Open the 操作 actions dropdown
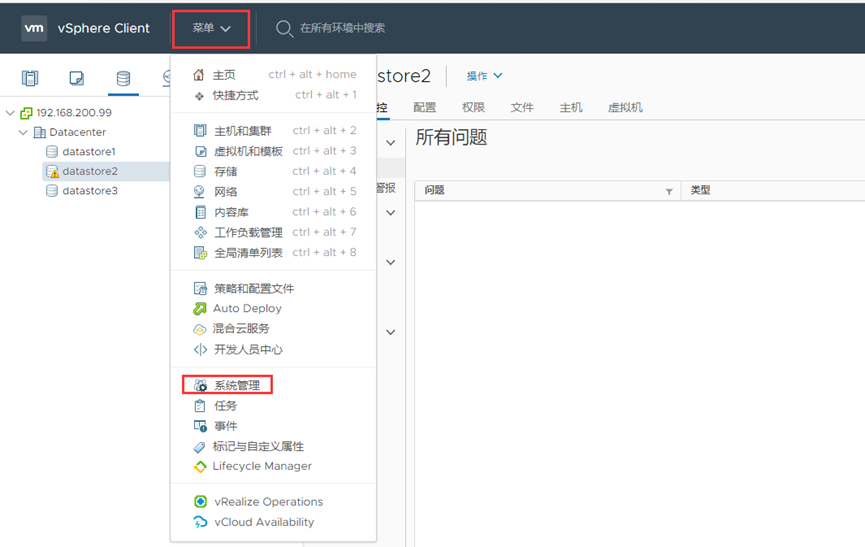 tap(484, 76)
